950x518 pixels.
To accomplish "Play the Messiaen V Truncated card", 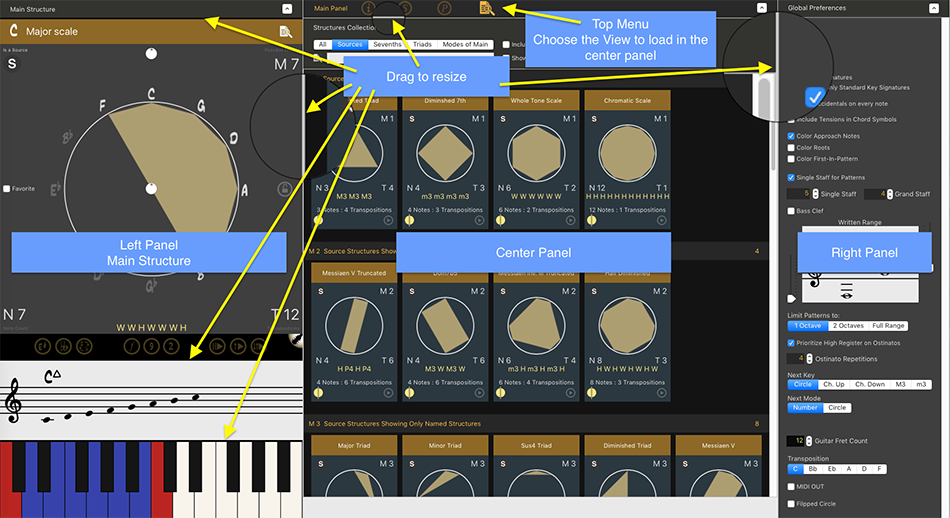I will (x=388, y=393).
